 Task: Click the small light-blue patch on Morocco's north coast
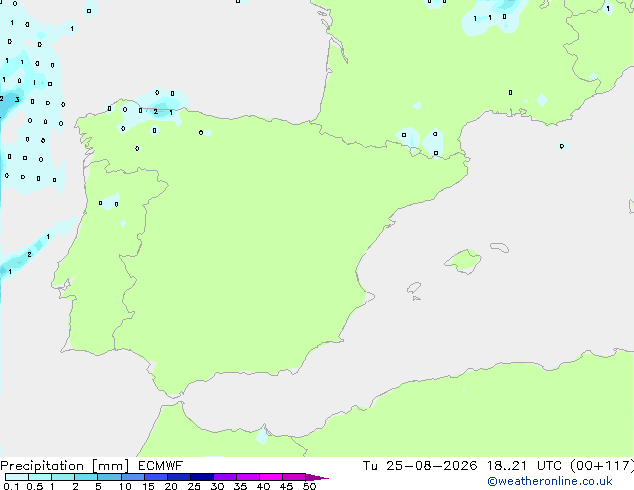(262, 436)
